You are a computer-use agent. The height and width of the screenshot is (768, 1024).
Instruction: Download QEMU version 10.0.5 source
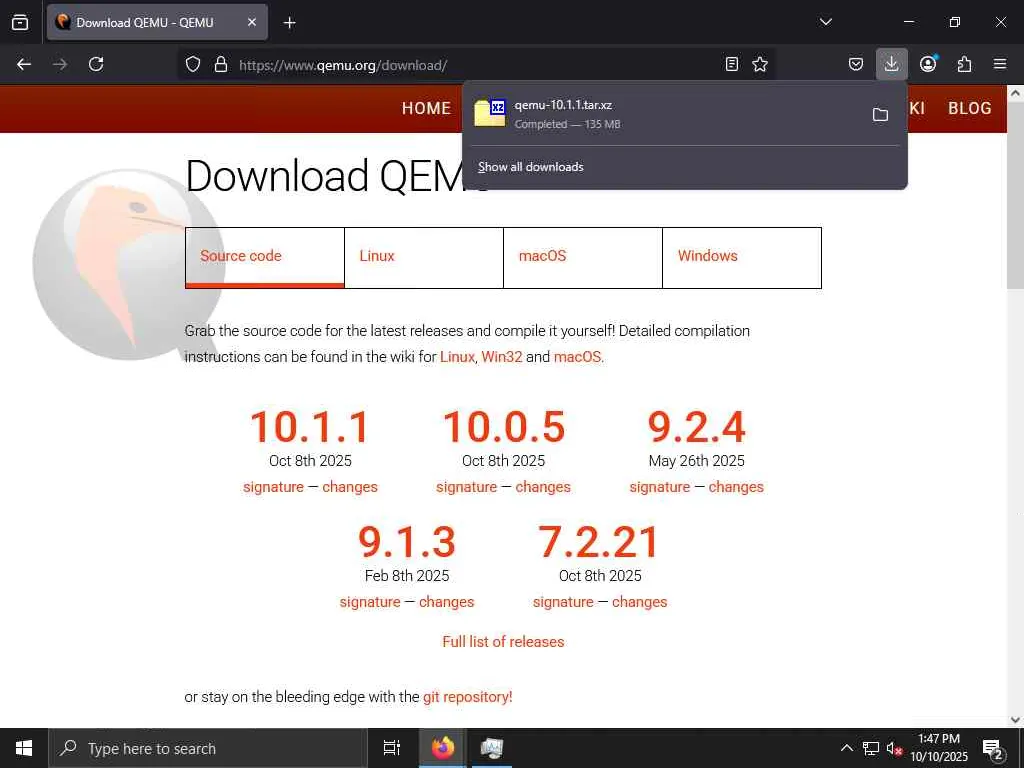504,427
